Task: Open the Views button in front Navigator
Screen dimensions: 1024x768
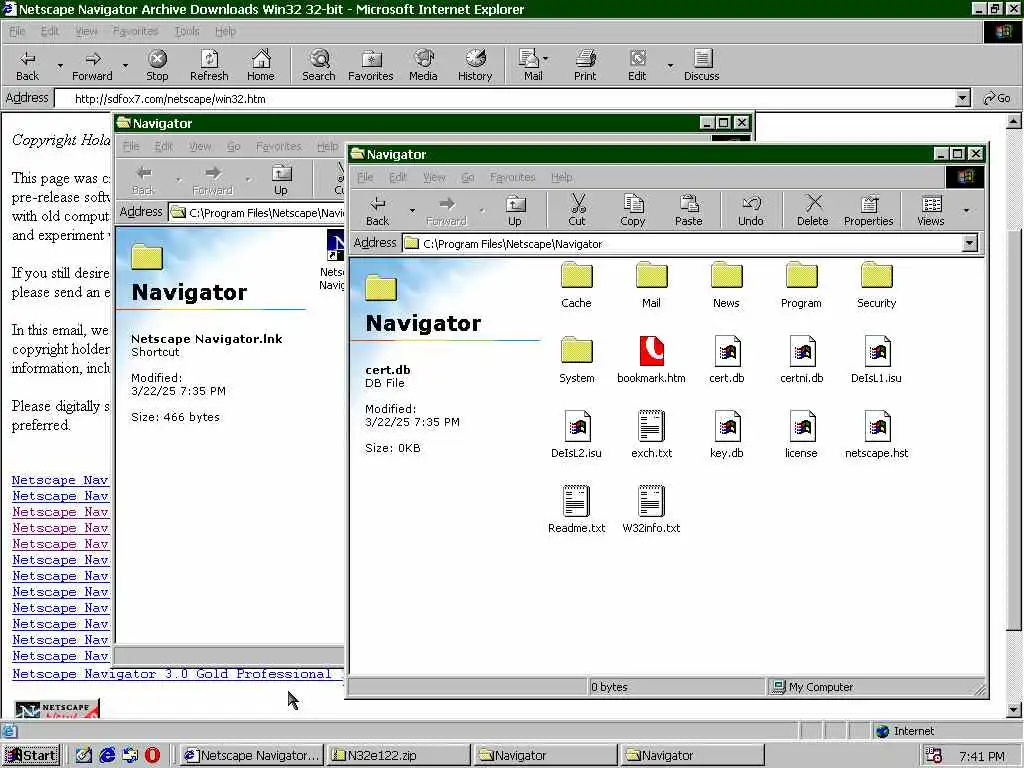Action: pyautogui.click(x=931, y=210)
